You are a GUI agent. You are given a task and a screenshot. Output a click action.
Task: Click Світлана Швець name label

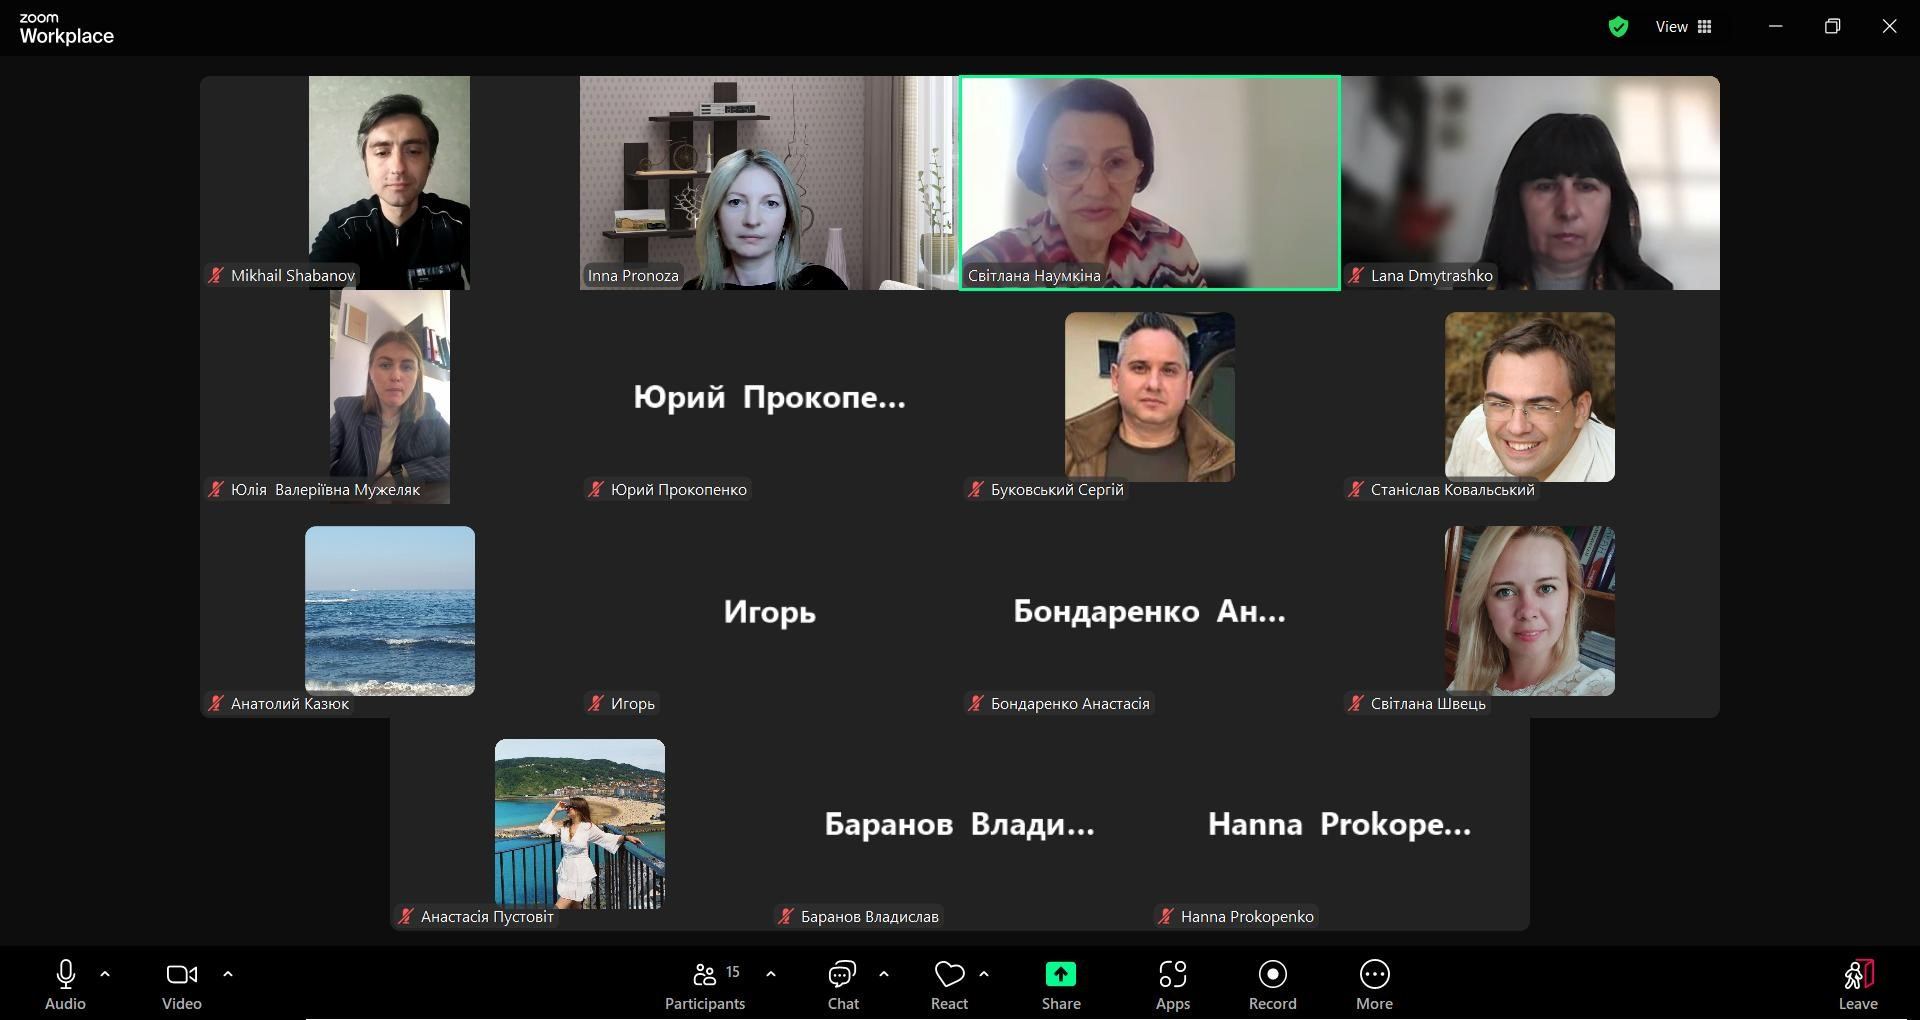[x=1428, y=704]
